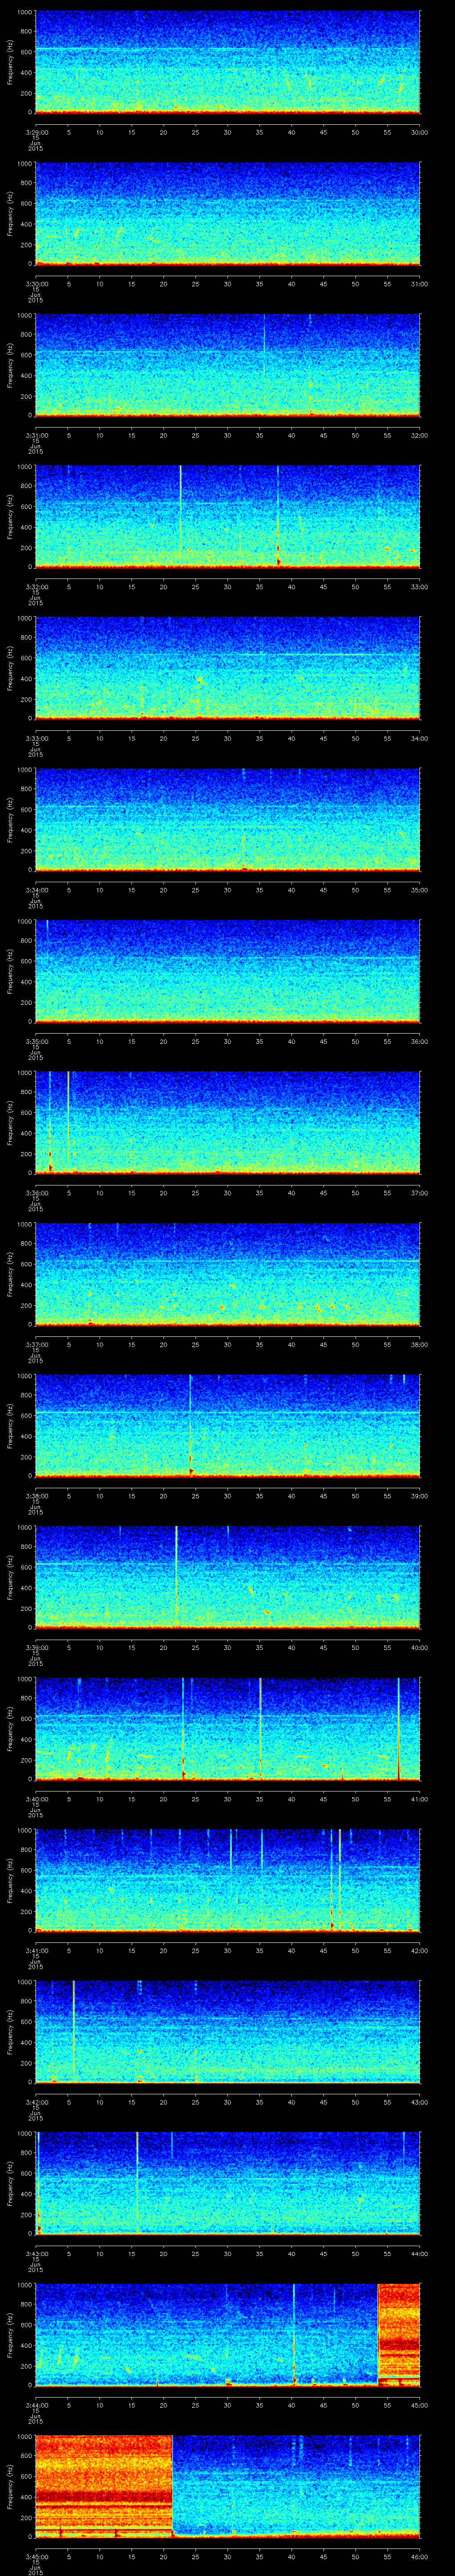Select the 3:38:00 start time label

tap(36, 1496)
